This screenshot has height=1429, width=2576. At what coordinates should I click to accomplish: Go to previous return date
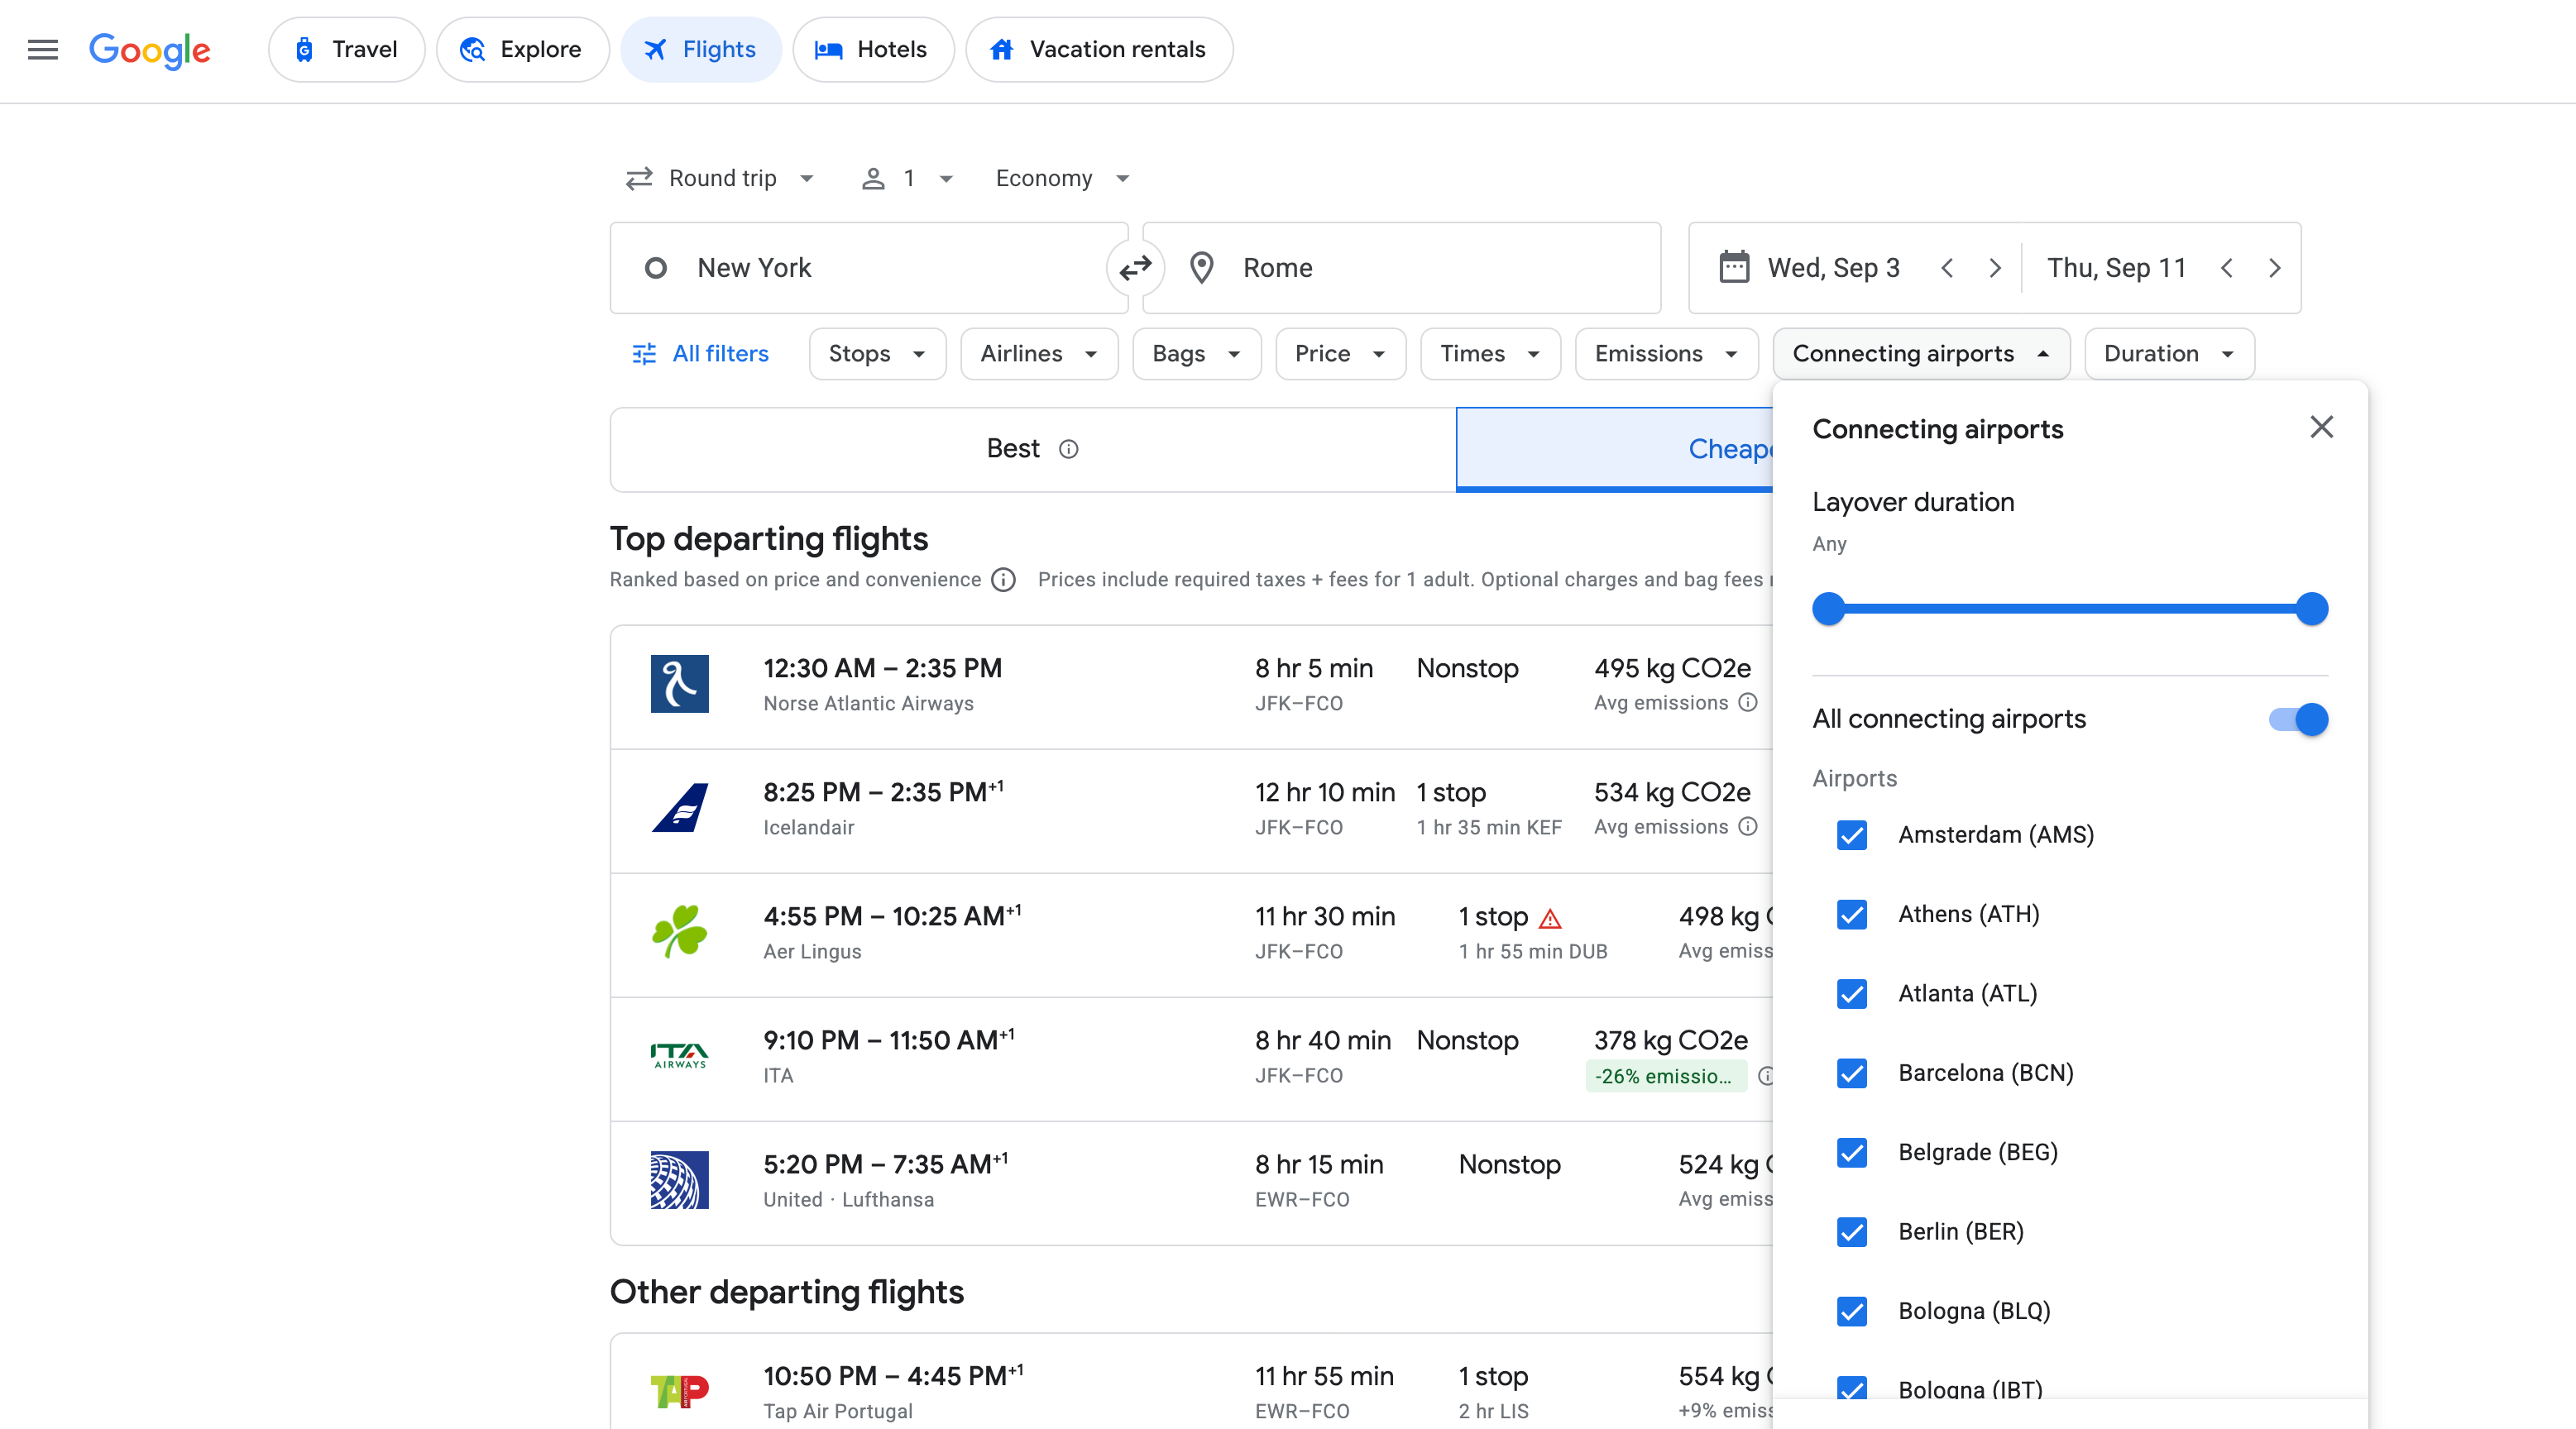click(2226, 268)
